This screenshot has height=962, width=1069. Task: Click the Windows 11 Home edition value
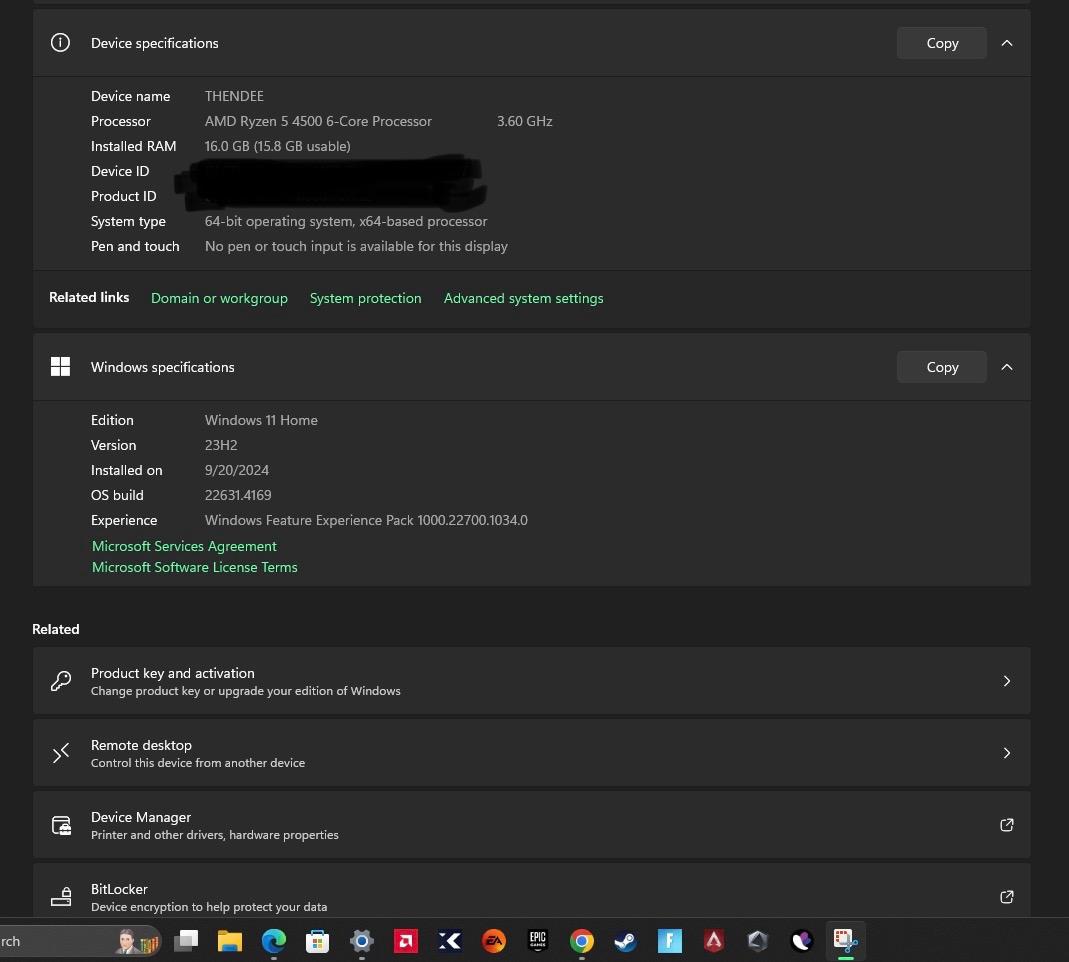(x=261, y=420)
